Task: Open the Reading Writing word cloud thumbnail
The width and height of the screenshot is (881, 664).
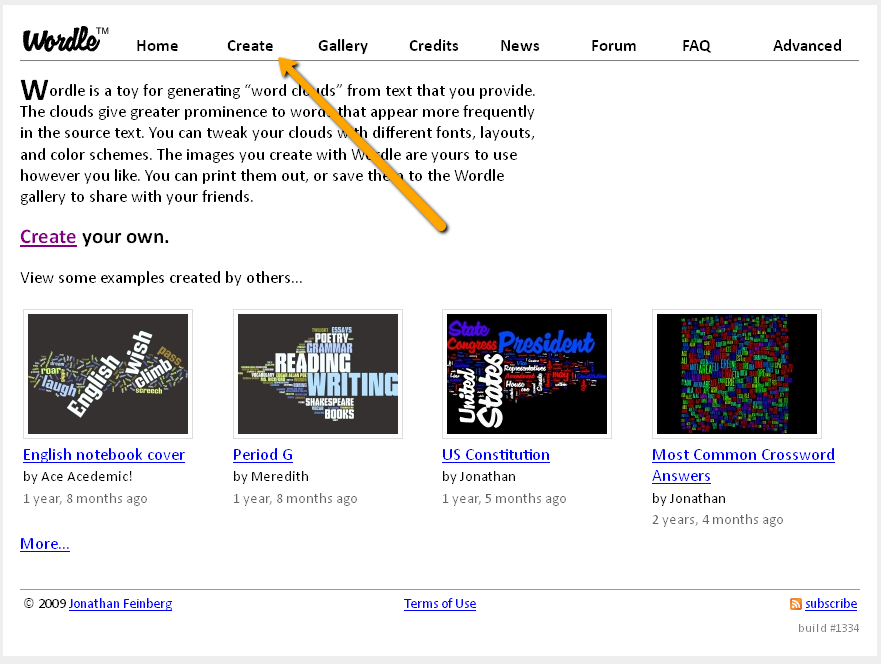Action: [318, 374]
